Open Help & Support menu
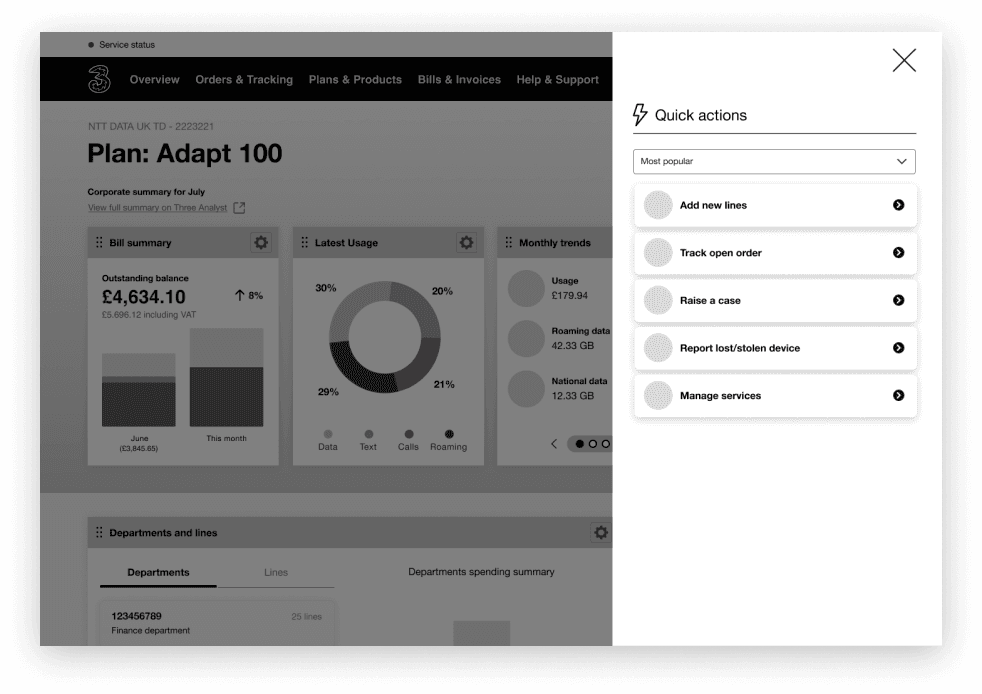 (x=557, y=80)
